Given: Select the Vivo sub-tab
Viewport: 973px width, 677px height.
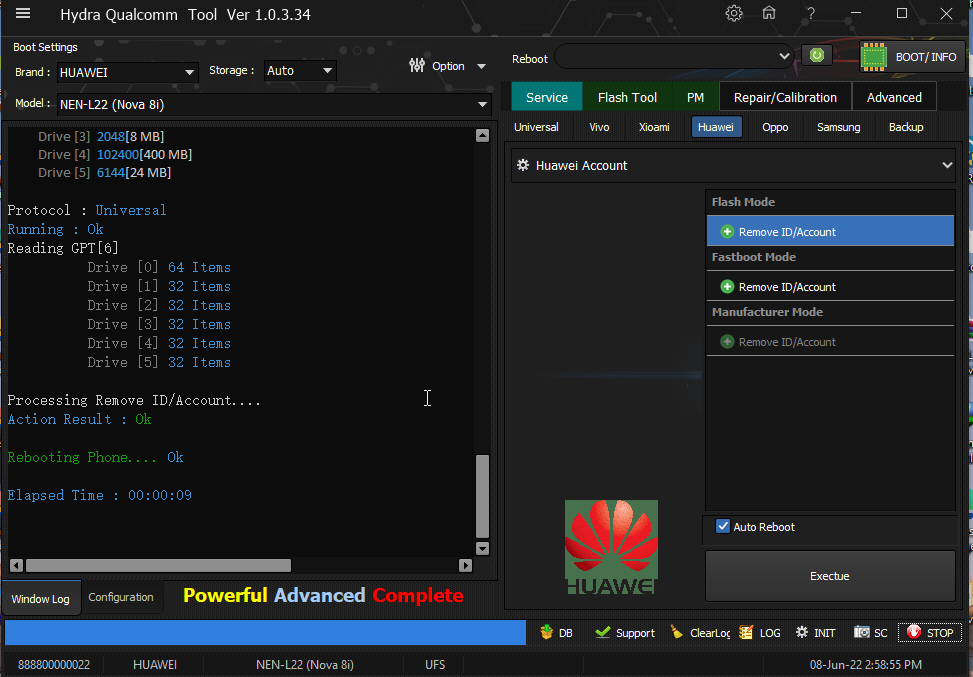Looking at the screenshot, I should pos(599,127).
